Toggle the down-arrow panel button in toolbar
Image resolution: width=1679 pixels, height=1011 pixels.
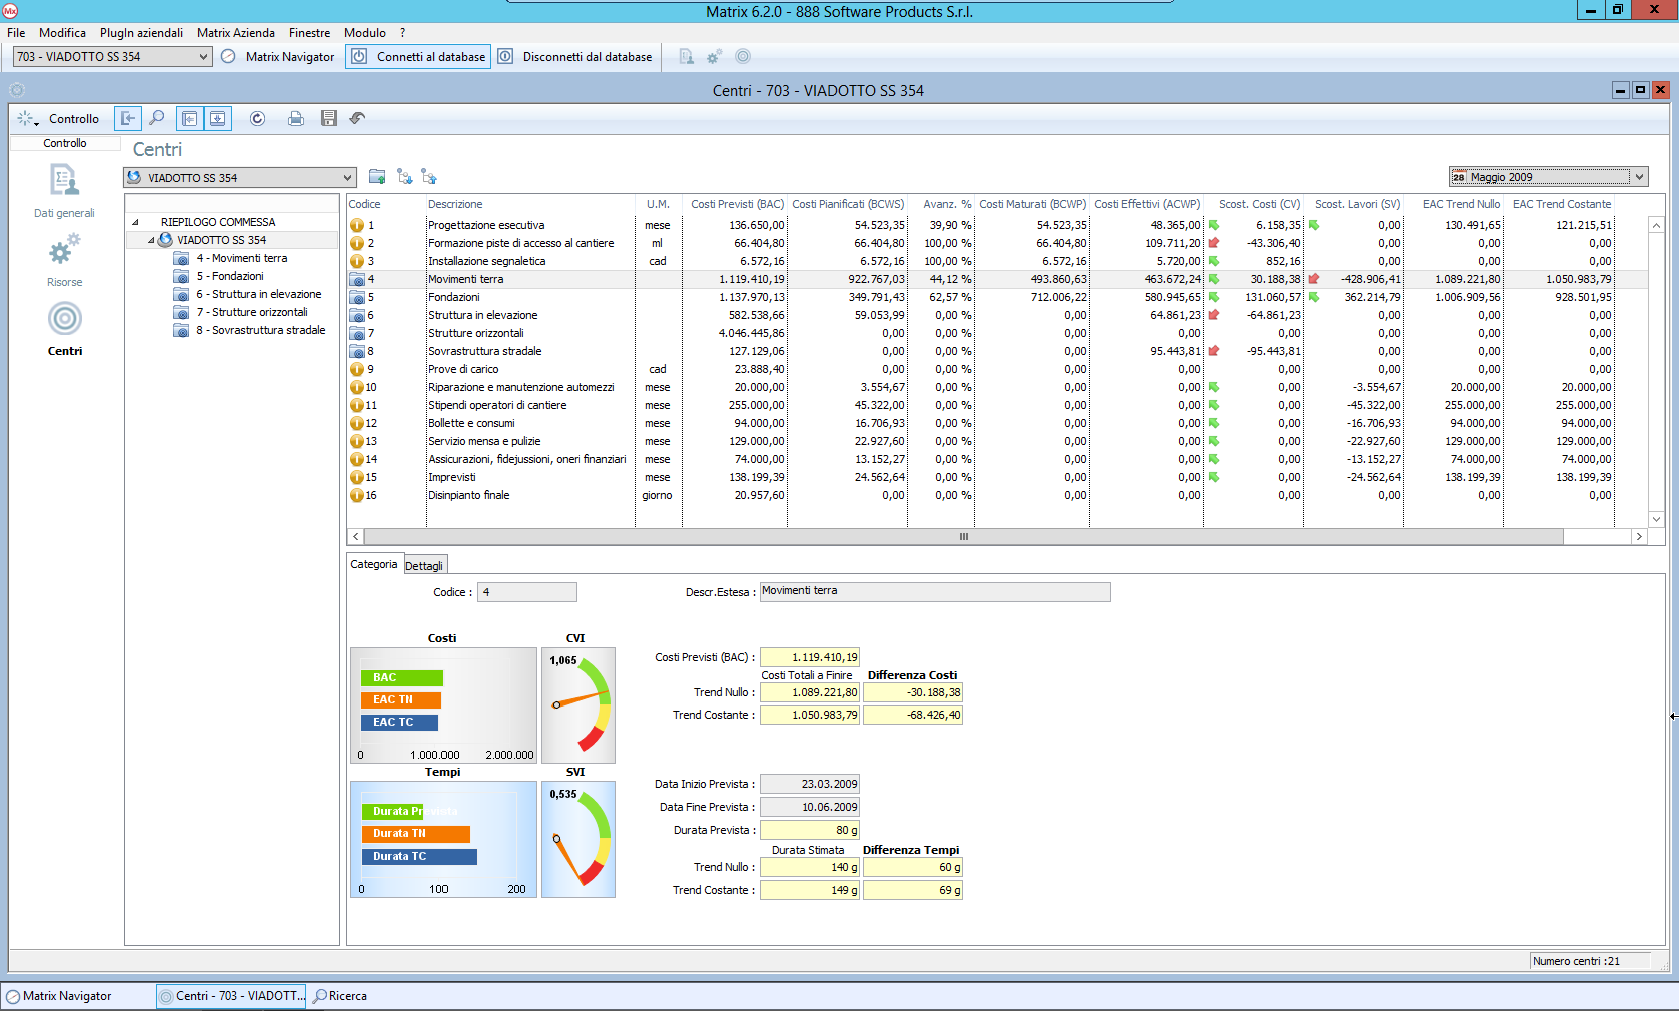[x=217, y=118]
